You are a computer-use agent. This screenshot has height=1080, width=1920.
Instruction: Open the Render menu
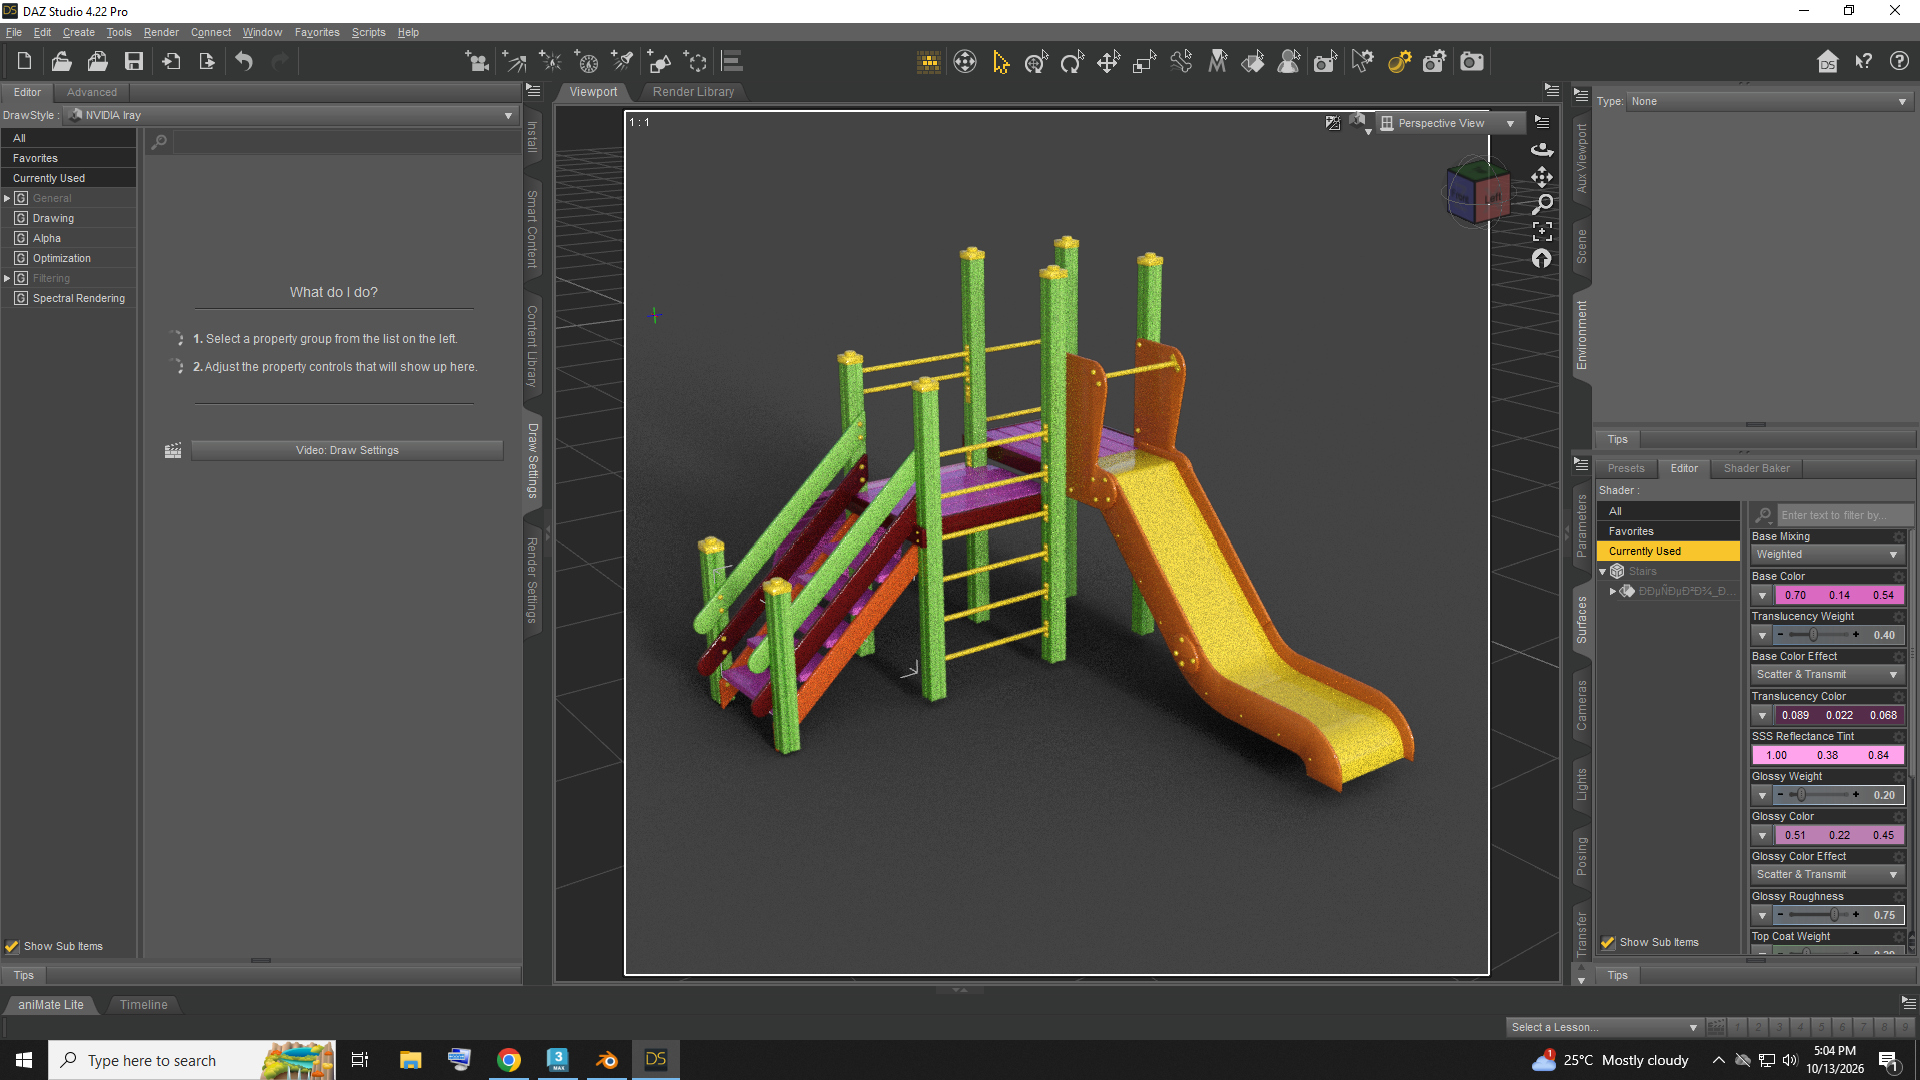pos(161,32)
